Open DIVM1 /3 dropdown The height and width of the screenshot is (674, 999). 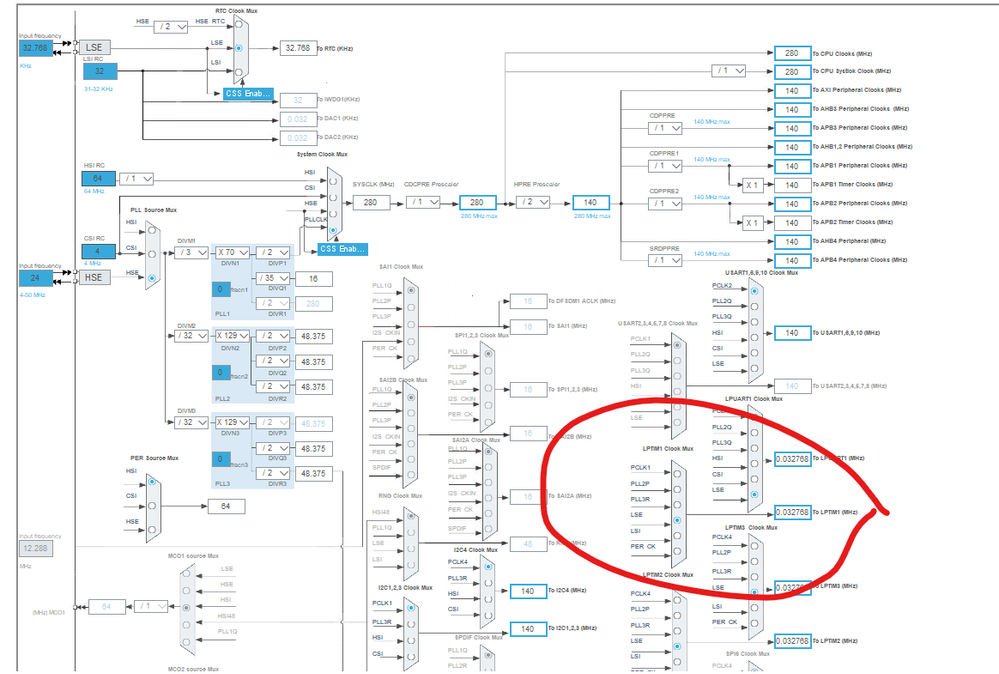pos(192,253)
